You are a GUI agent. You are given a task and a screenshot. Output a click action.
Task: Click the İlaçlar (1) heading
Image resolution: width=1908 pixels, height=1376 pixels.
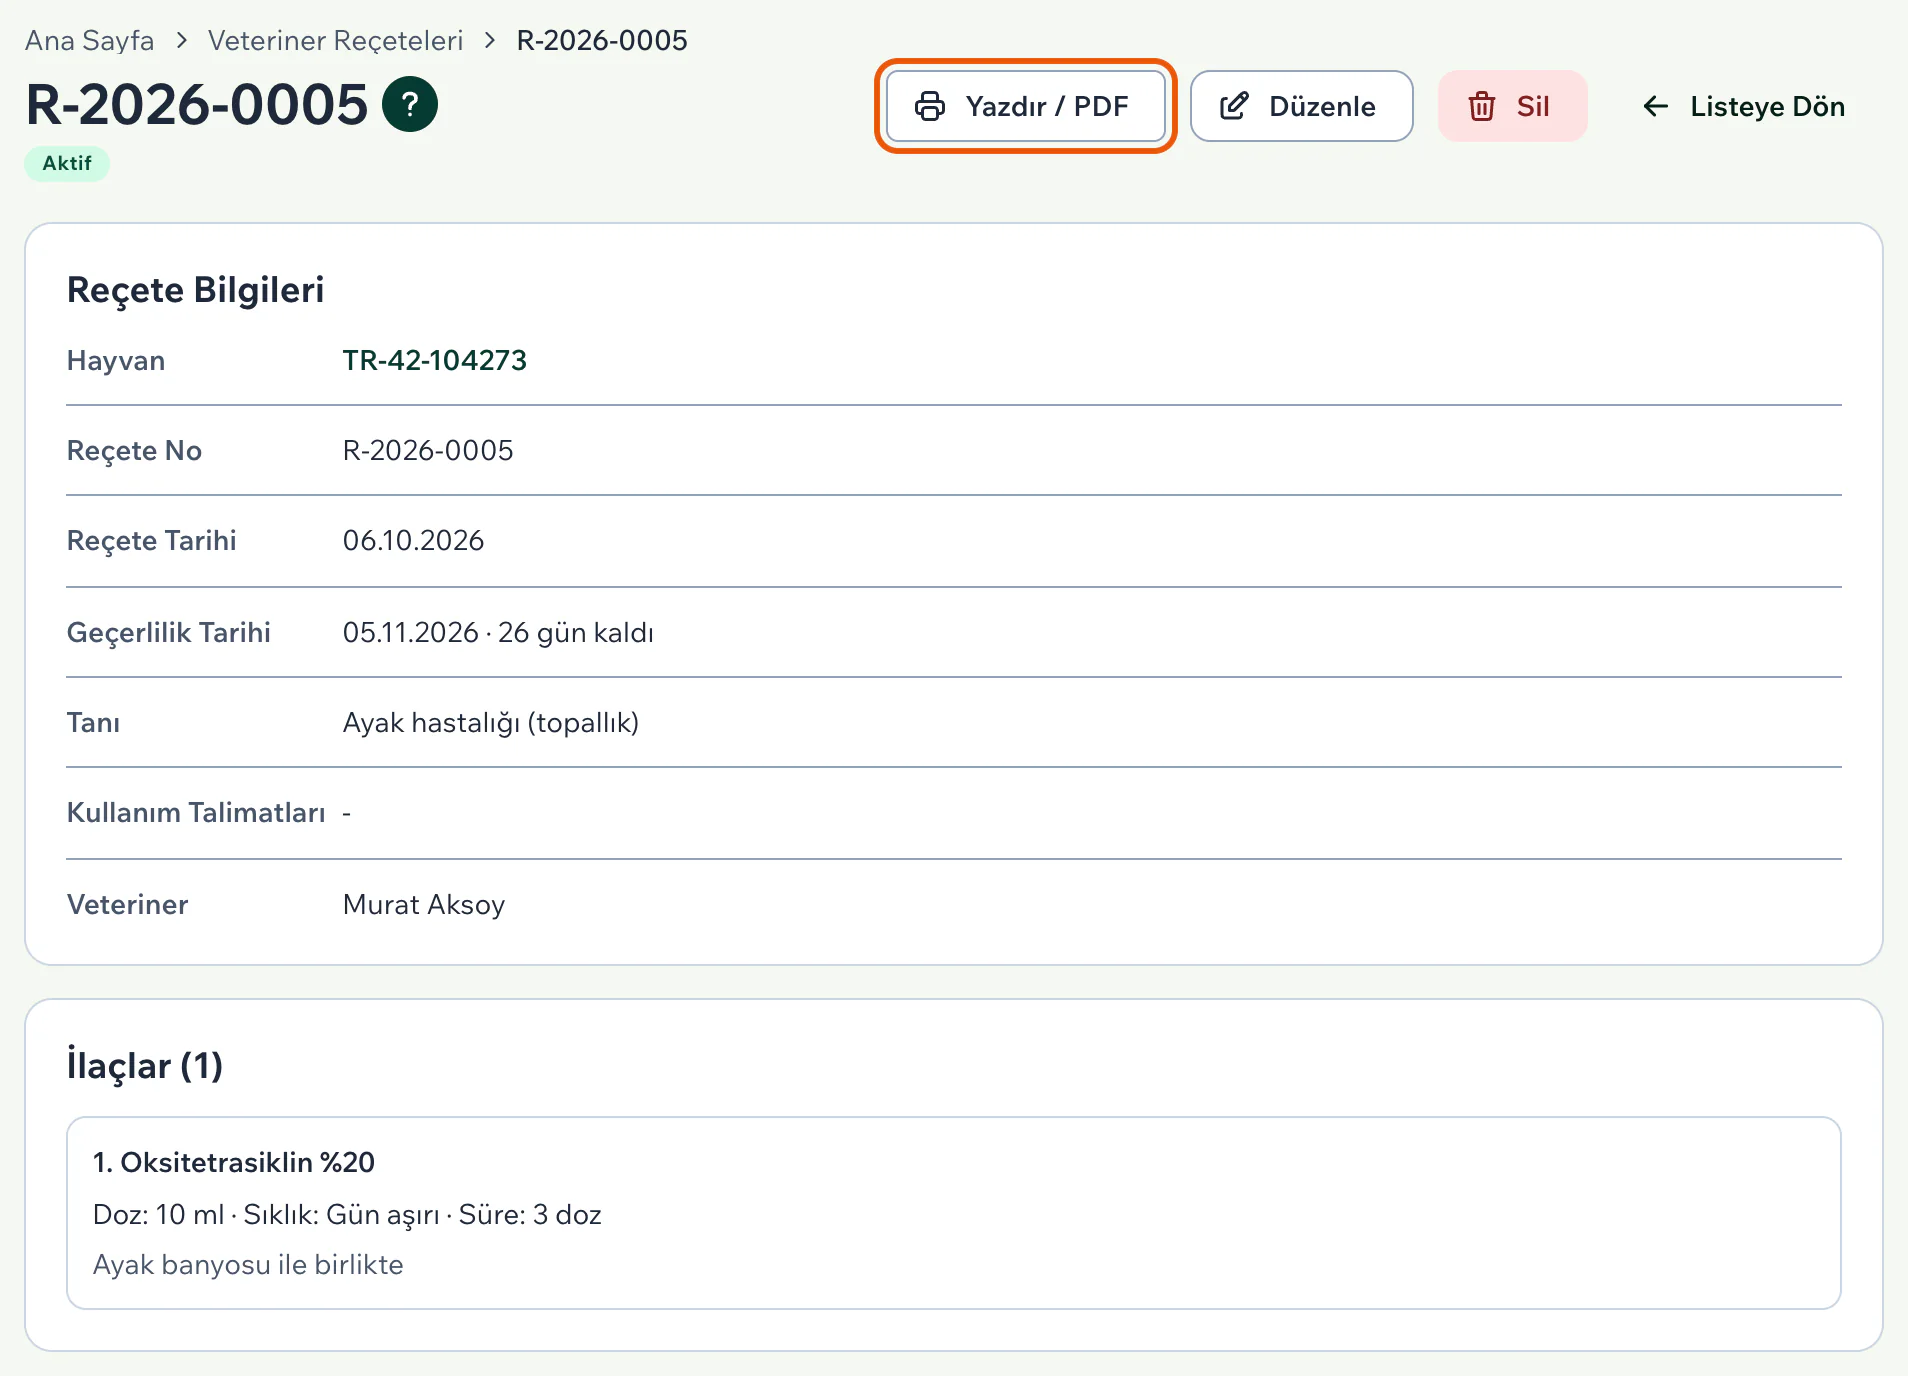[x=145, y=1065]
